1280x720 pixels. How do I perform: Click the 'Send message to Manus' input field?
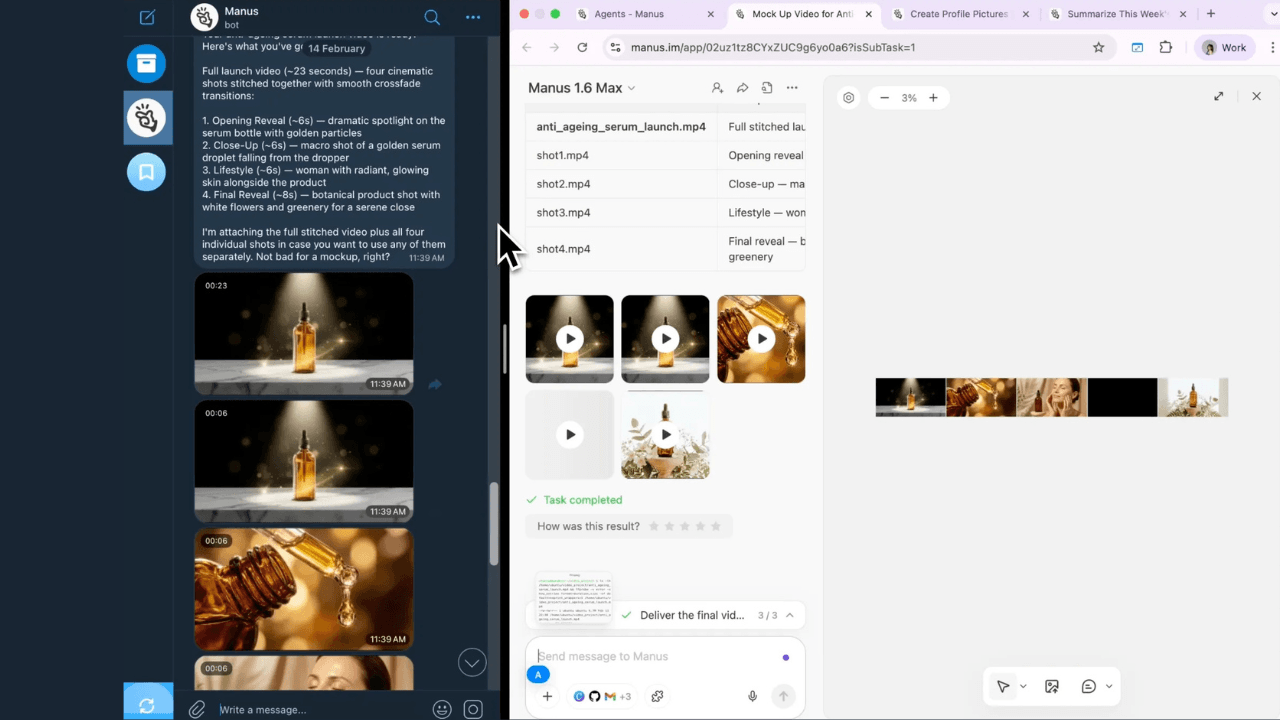click(x=650, y=656)
